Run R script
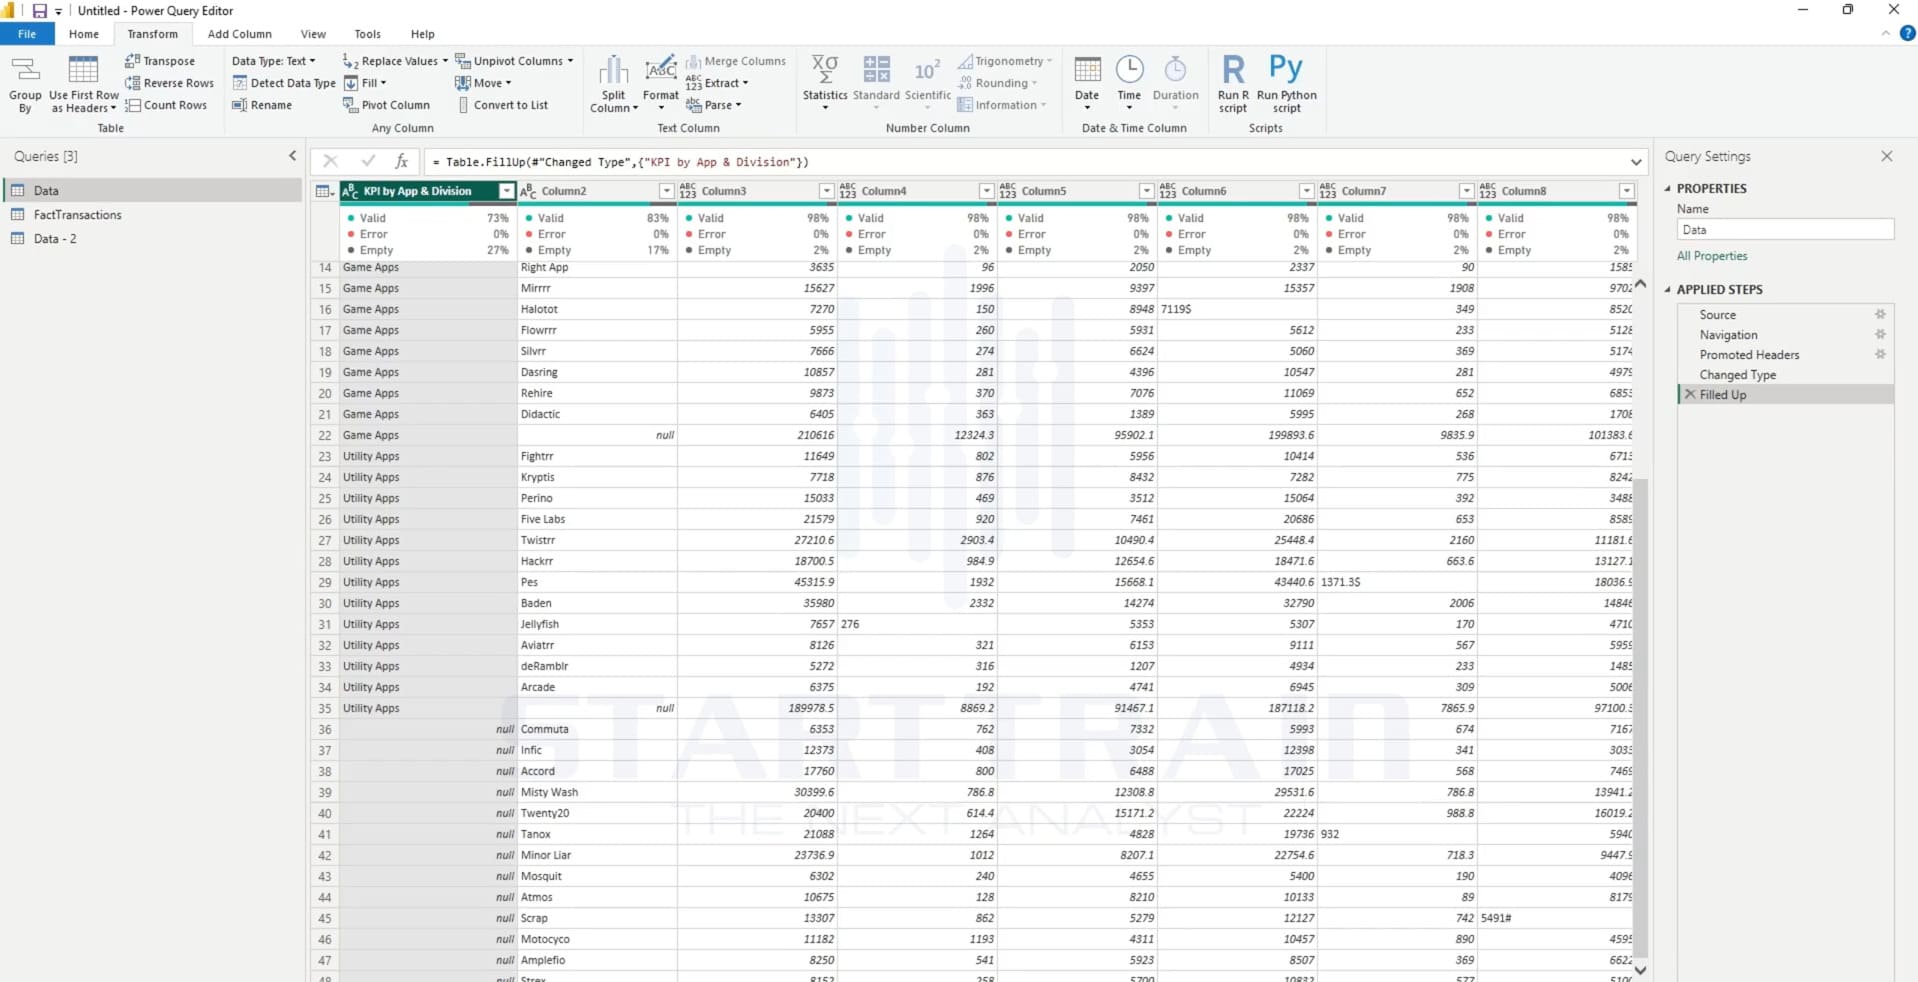 (1233, 84)
